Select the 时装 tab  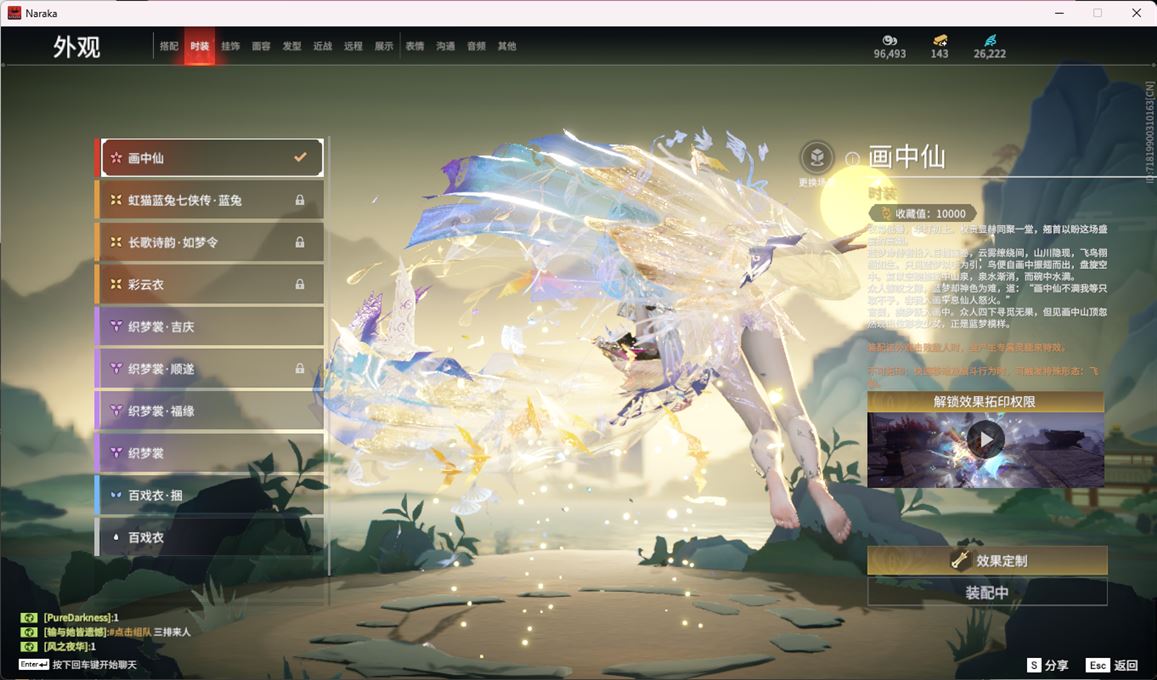[199, 46]
